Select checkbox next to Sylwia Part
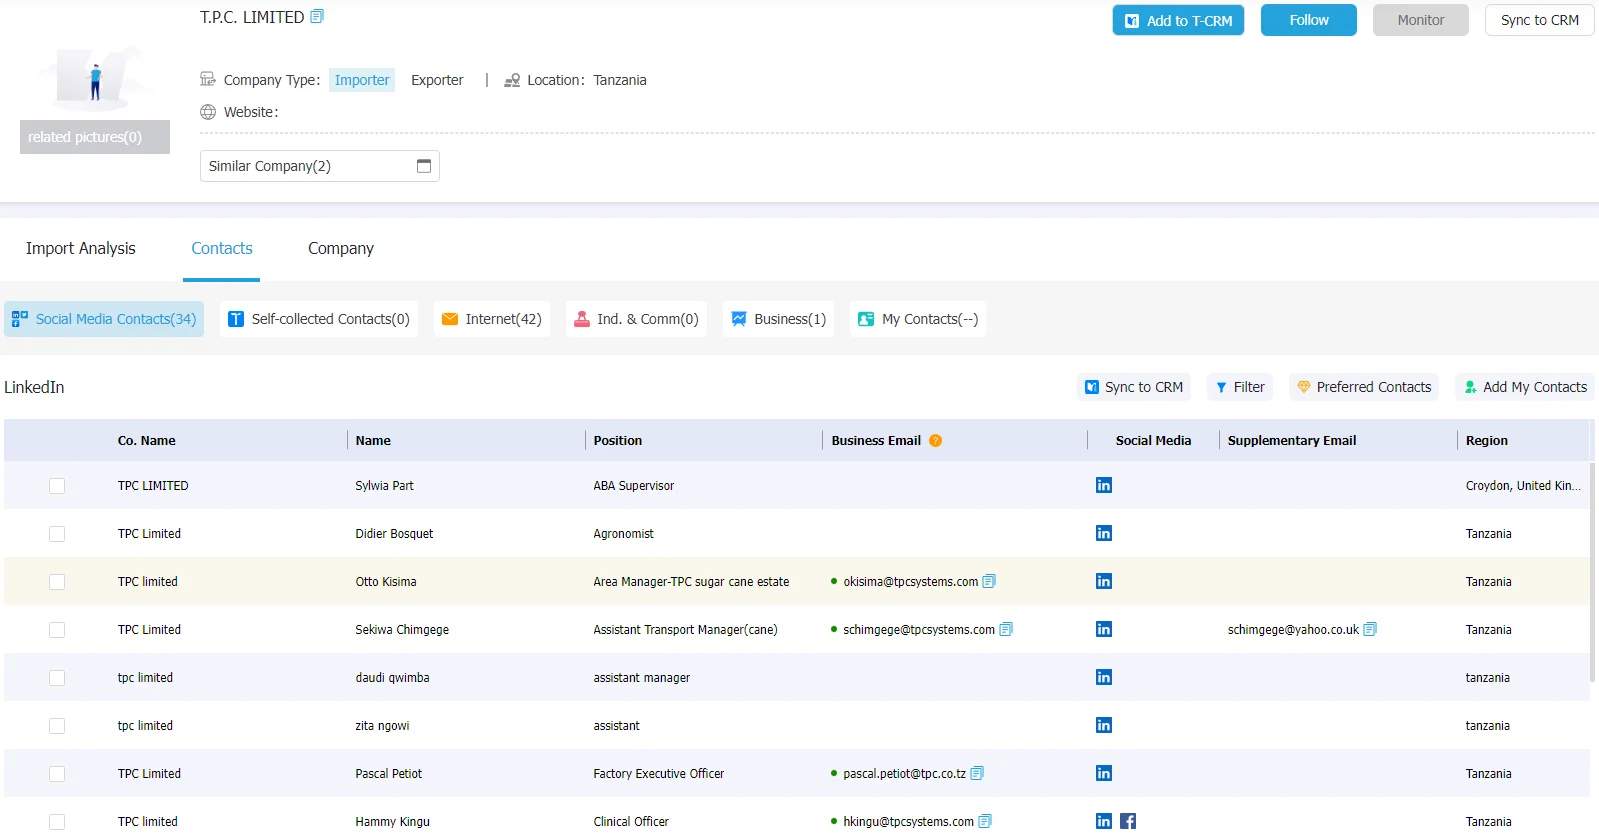The image size is (1599, 838). (57, 486)
